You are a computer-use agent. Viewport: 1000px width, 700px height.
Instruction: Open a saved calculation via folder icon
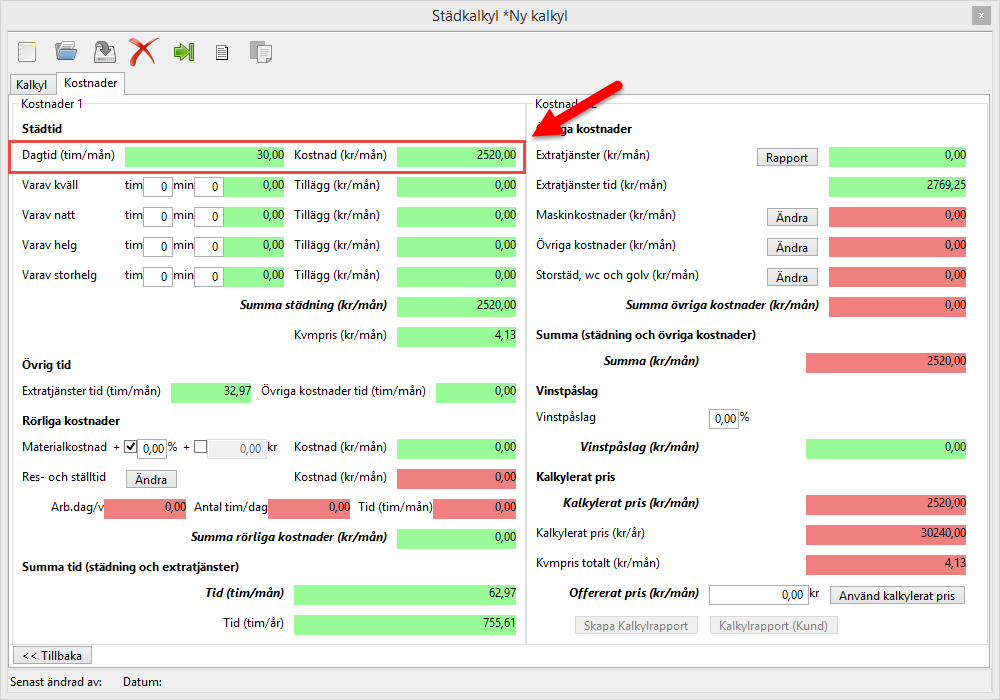(x=66, y=52)
